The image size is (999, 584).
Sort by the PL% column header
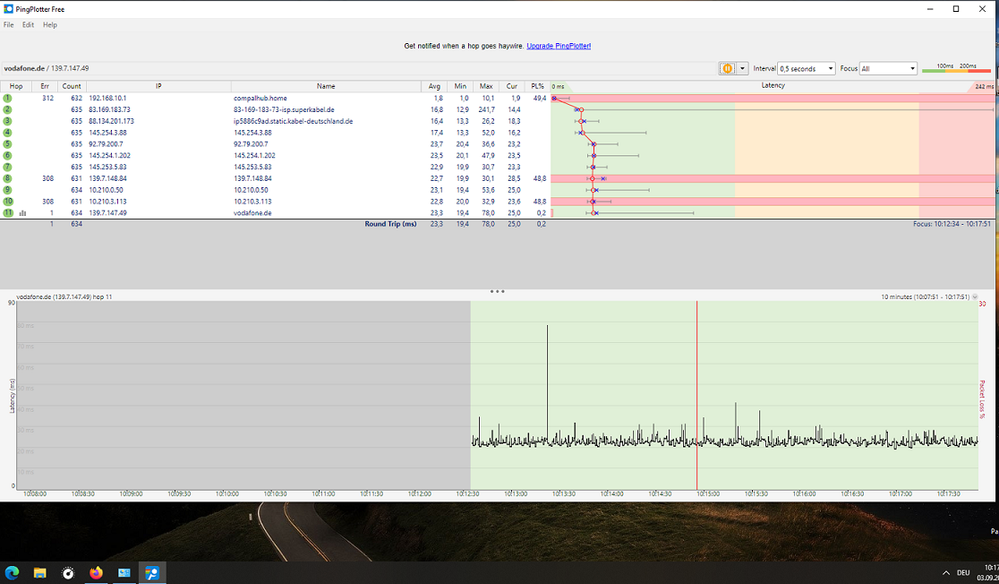click(538, 86)
